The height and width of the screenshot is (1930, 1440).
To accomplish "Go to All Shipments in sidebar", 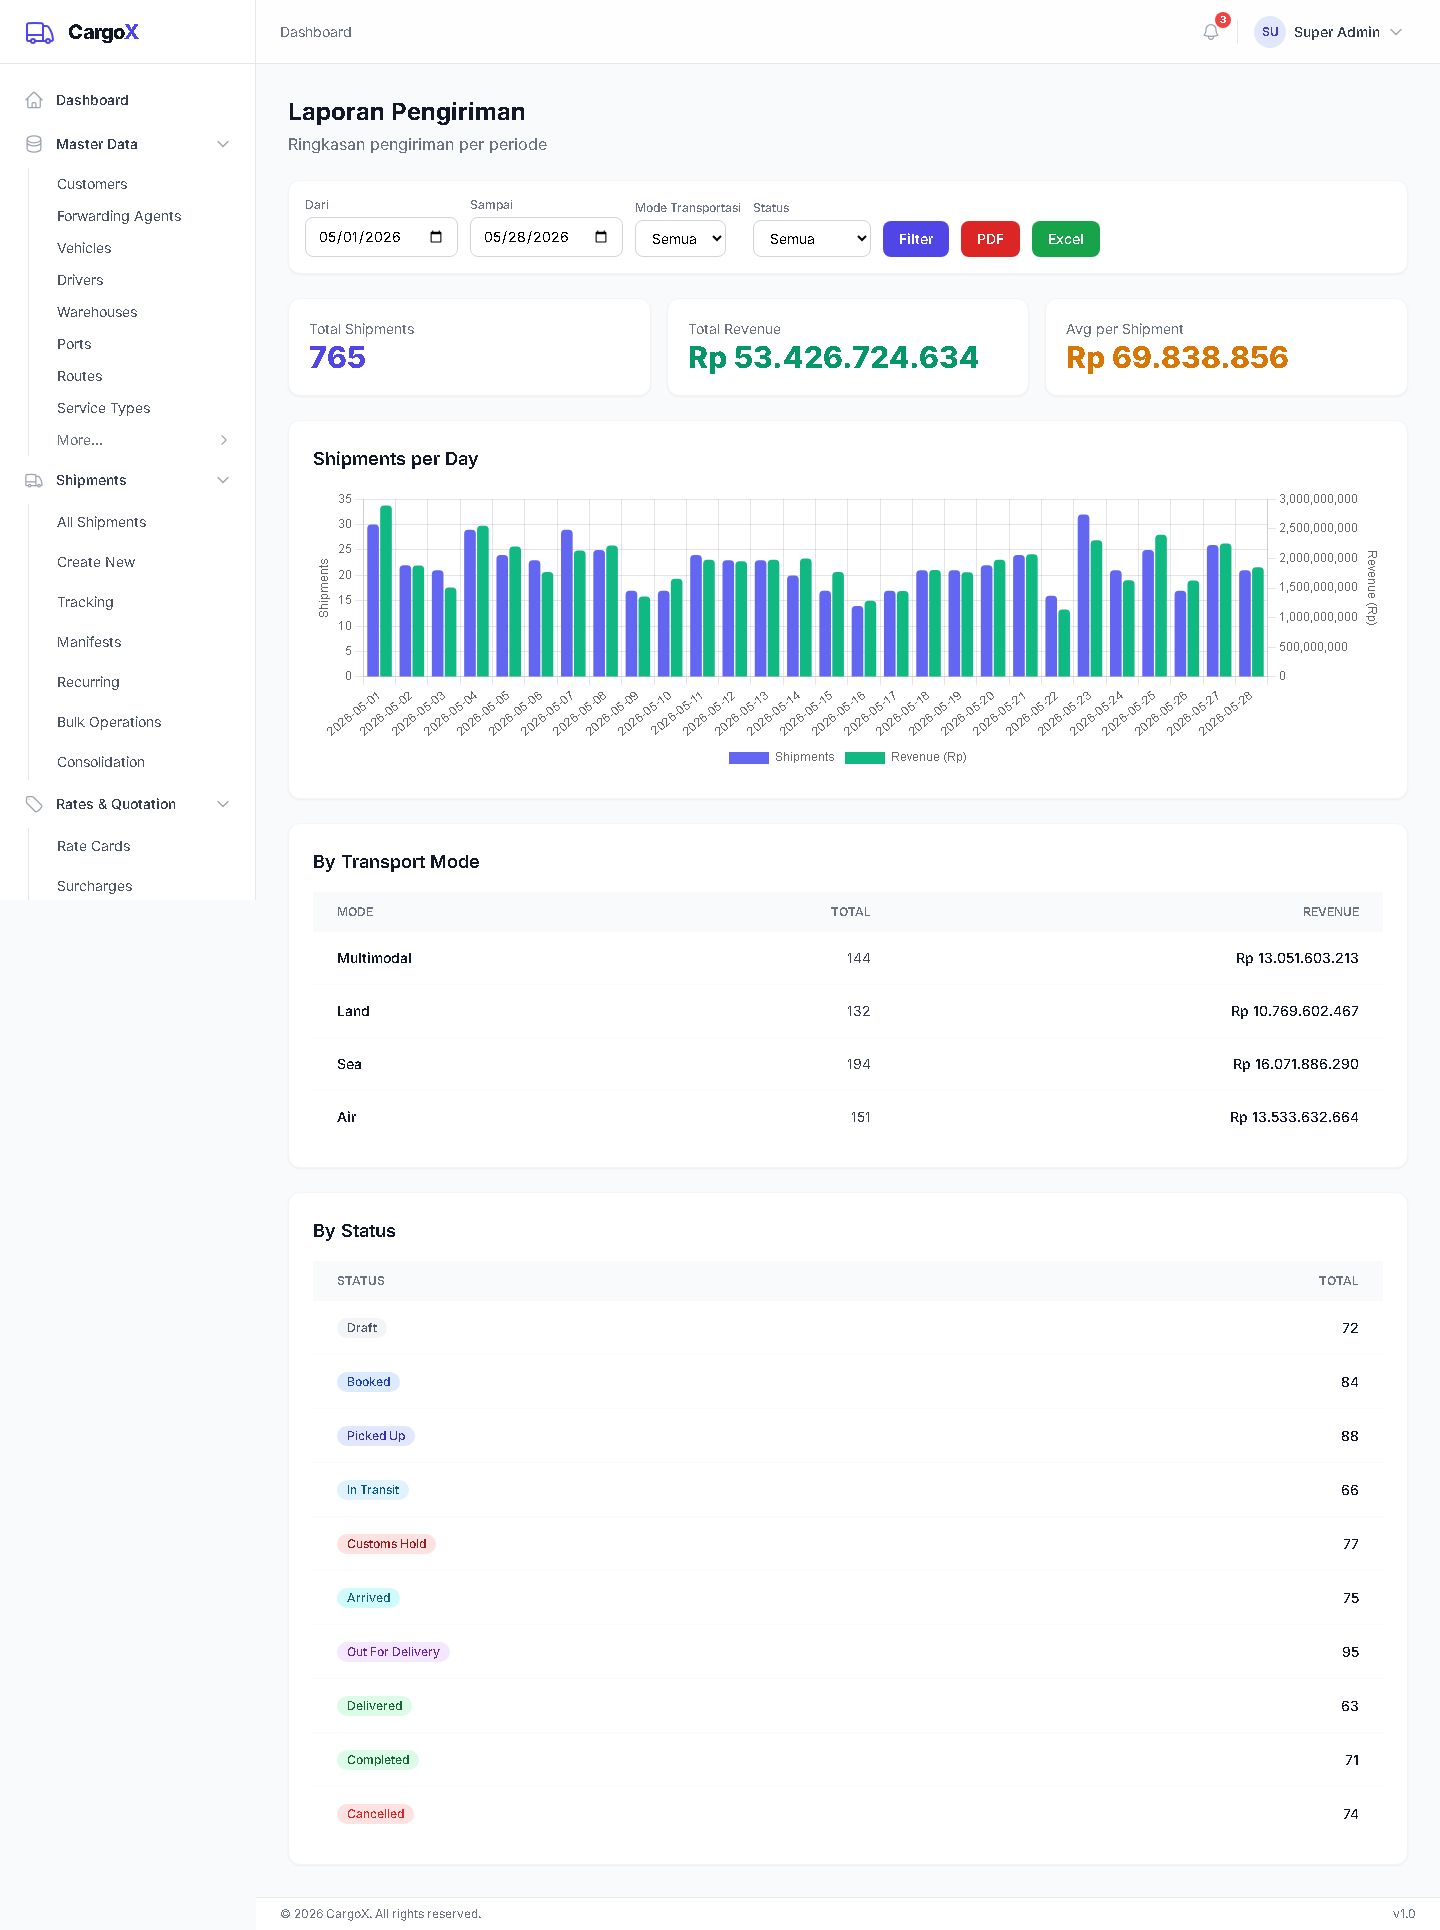I will (102, 522).
